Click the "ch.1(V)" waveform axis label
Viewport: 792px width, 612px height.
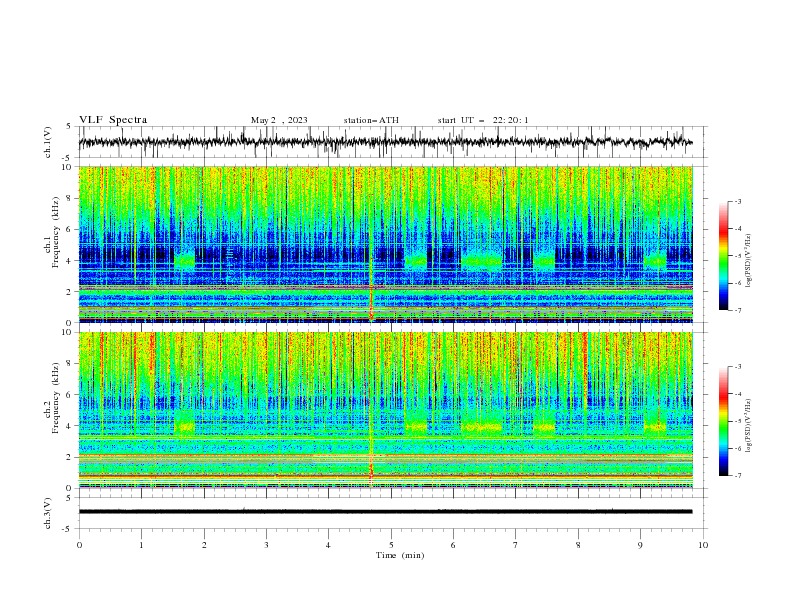pyautogui.click(x=48, y=142)
